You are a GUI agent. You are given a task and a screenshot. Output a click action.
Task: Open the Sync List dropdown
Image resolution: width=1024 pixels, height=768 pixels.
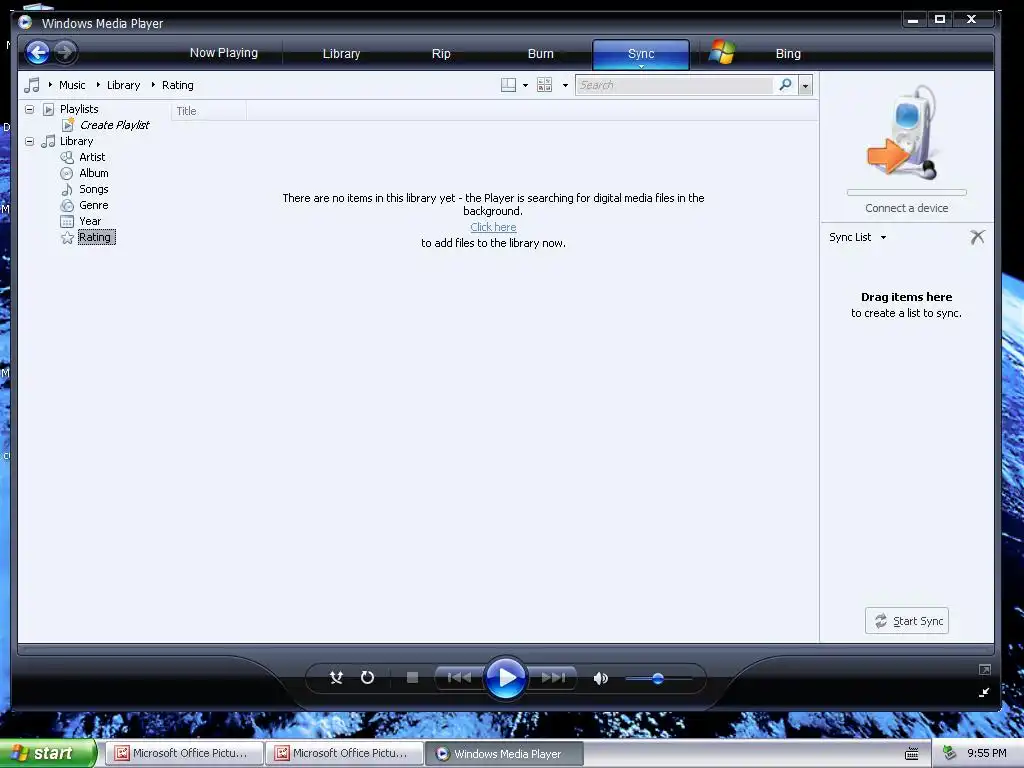(x=883, y=237)
